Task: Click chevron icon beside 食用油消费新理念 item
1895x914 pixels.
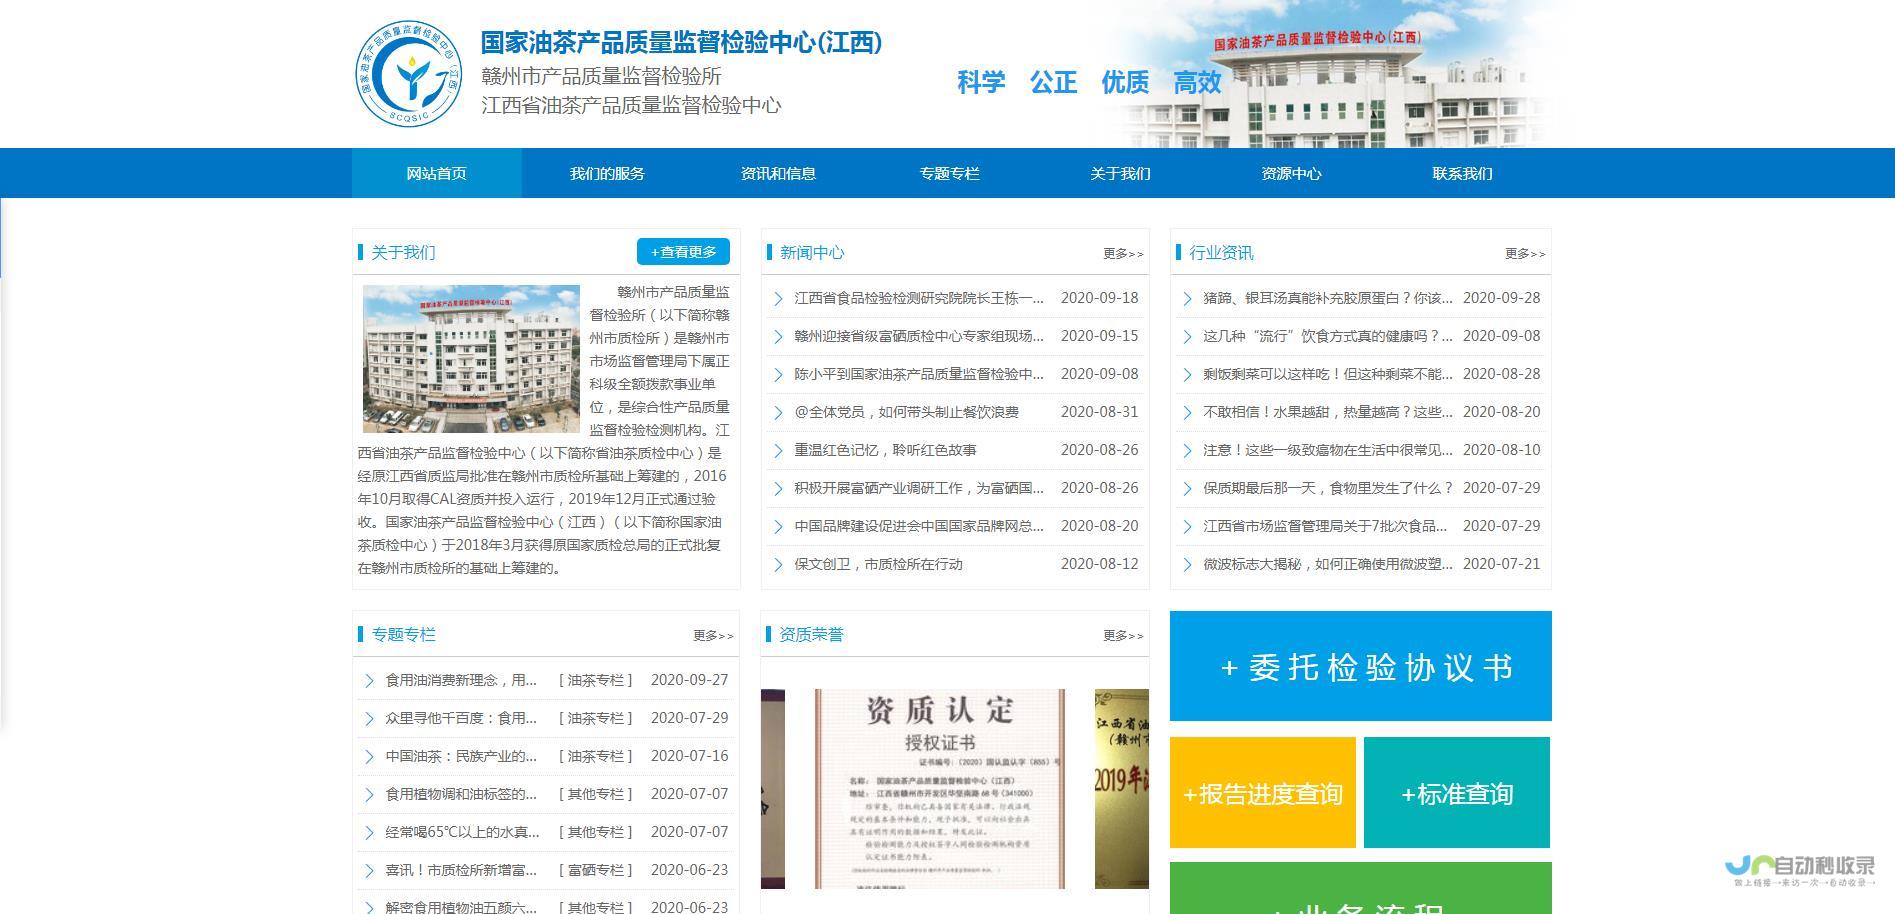Action: click(x=369, y=680)
